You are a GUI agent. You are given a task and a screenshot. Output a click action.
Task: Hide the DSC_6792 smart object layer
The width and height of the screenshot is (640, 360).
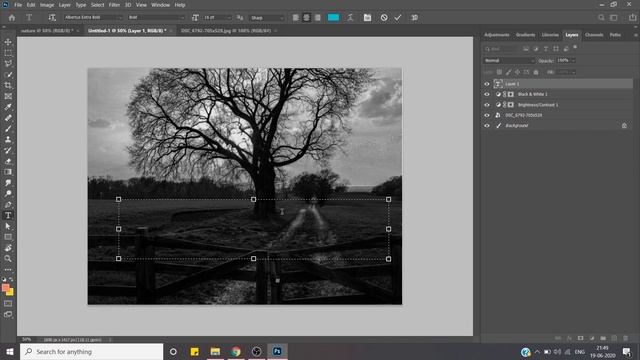tap(487, 116)
